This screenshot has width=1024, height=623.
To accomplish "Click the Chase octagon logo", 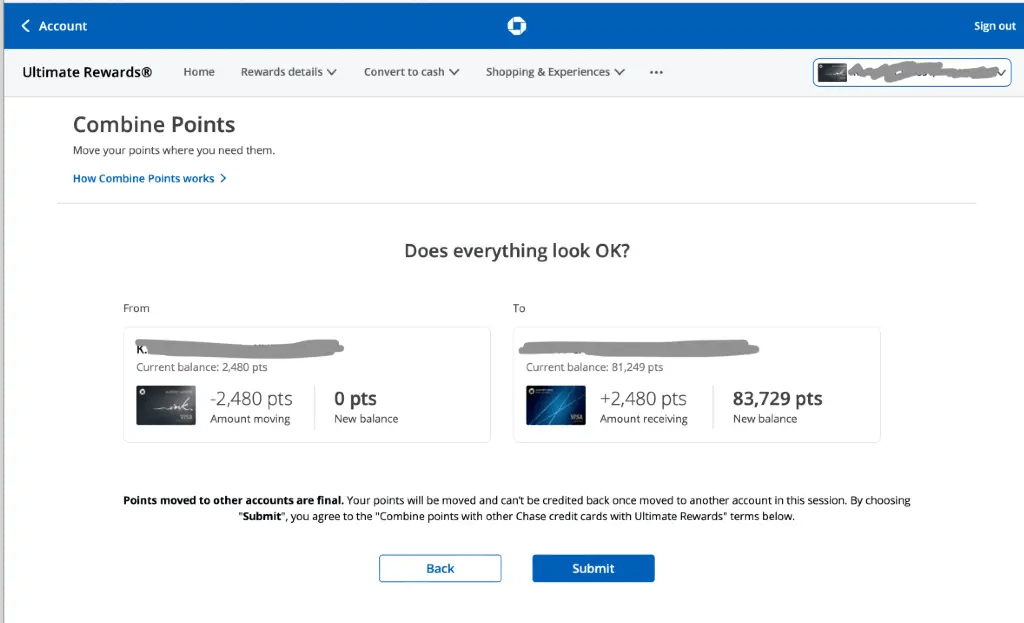I will click(517, 26).
